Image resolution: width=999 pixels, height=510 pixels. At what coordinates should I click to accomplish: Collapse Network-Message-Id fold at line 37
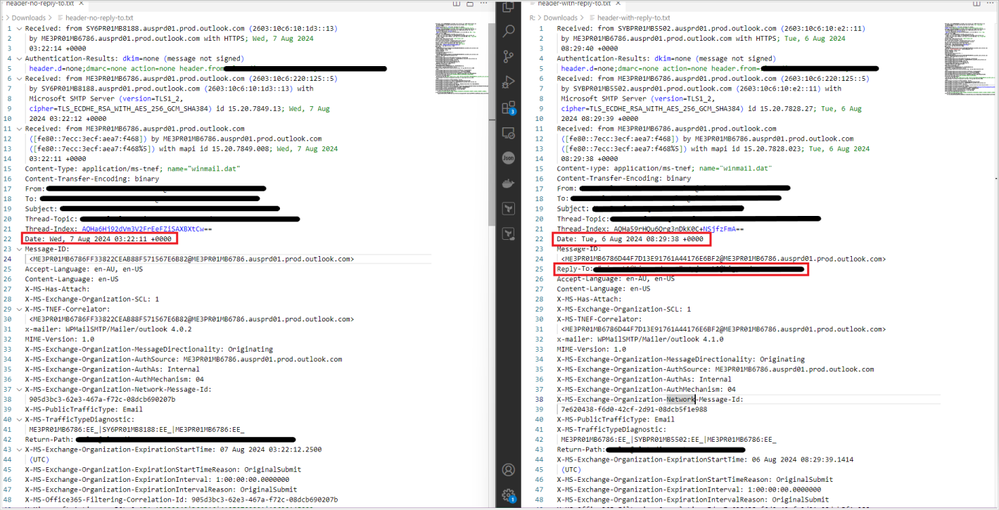19,389
